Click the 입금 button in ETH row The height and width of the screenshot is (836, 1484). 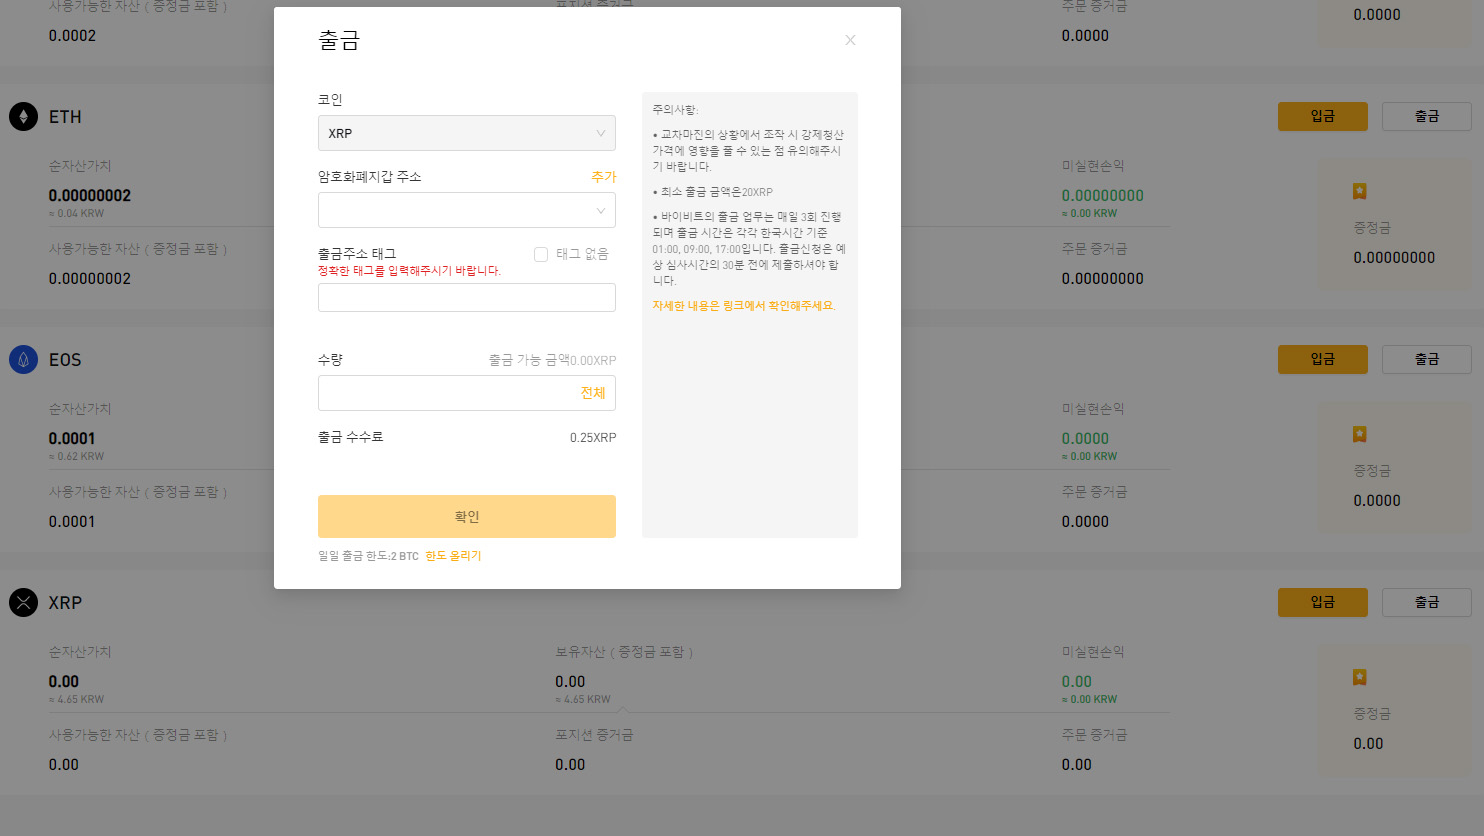click(1323, 116)
